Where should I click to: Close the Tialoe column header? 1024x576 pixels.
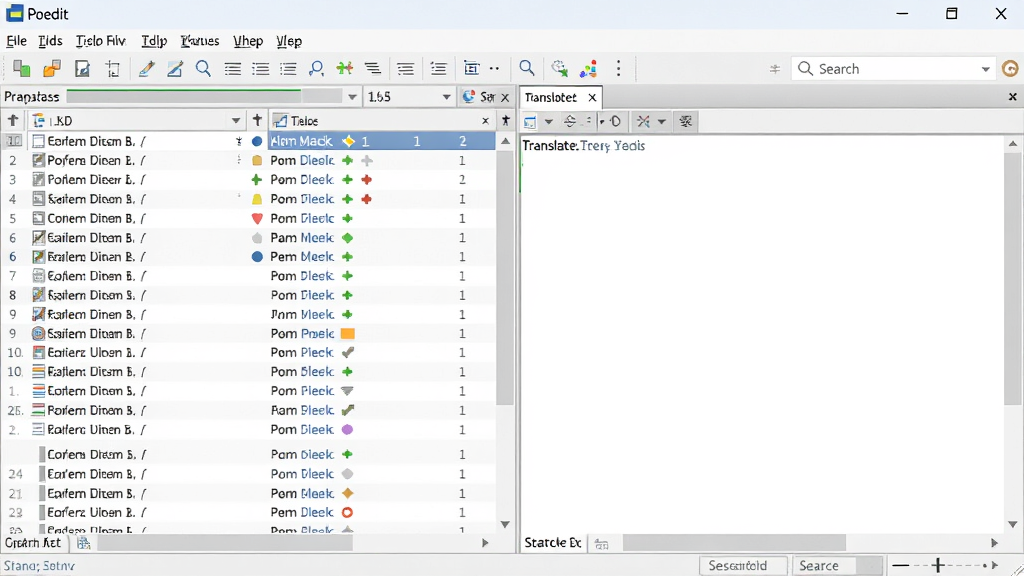point(485,121)
